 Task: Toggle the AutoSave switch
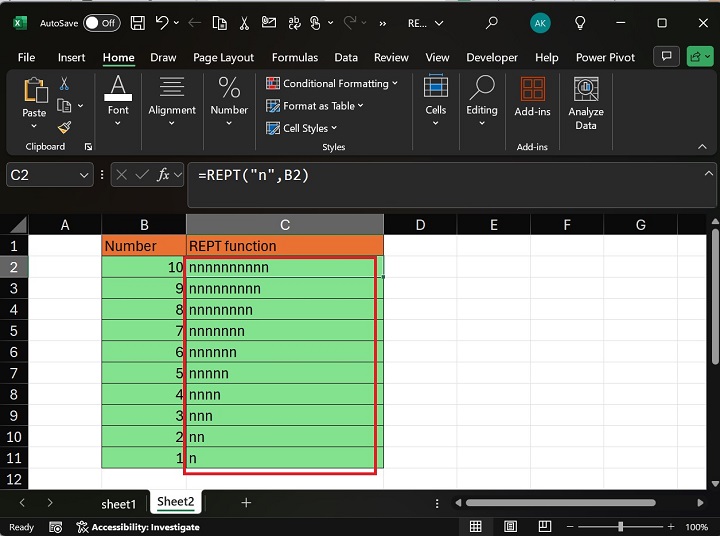tap(102, 22)
